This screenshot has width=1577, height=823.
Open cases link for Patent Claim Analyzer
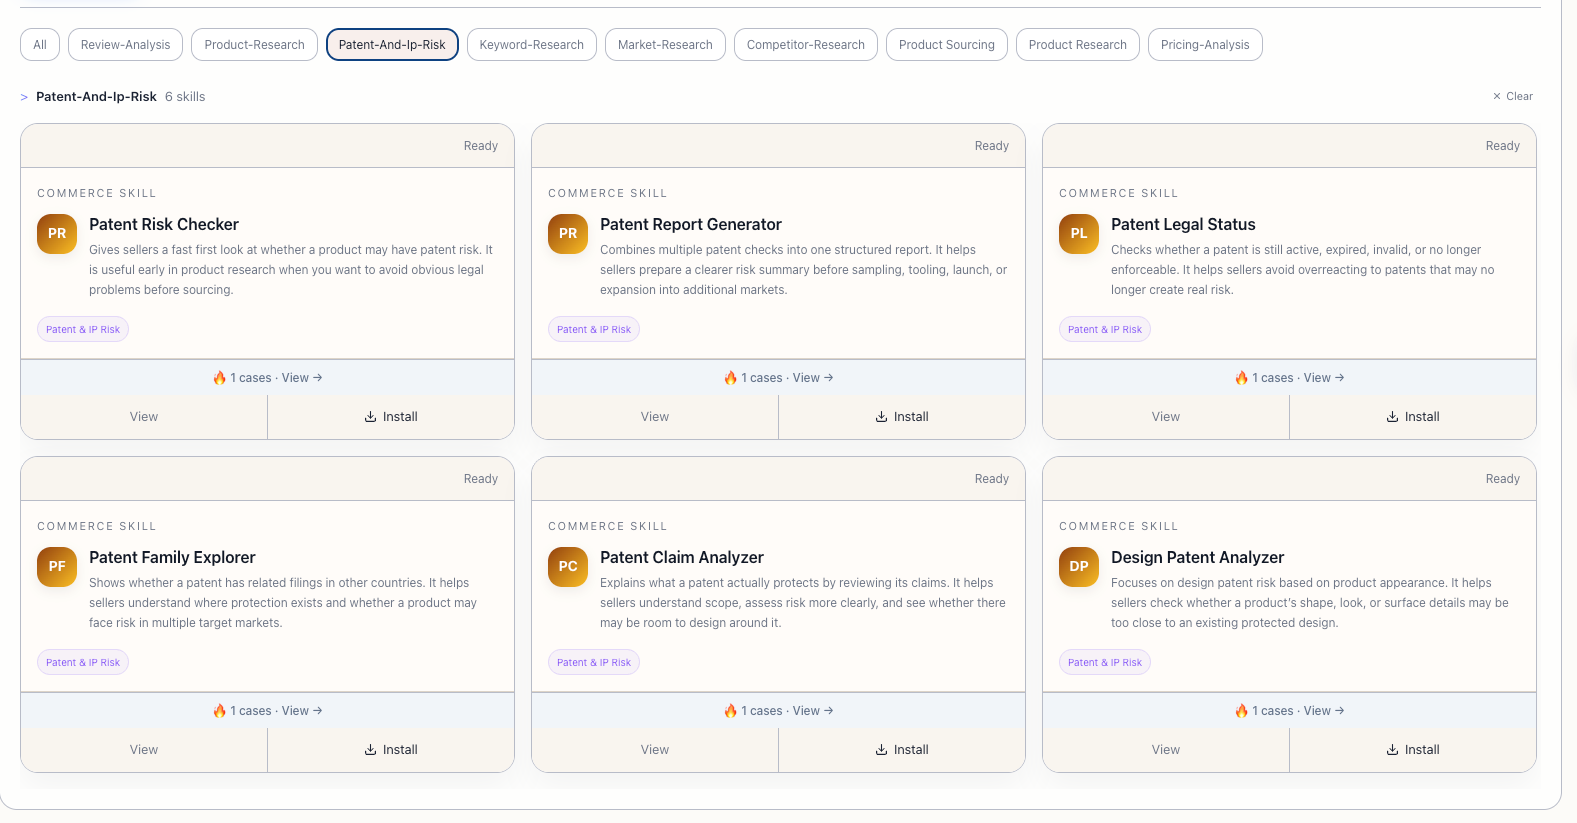[778, 711]
